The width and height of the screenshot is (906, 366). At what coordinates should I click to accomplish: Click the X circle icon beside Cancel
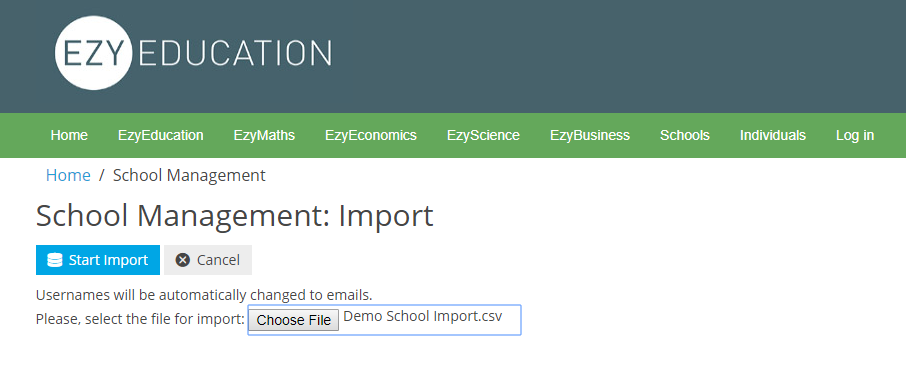pyautogui.click(x=183, y=260)
